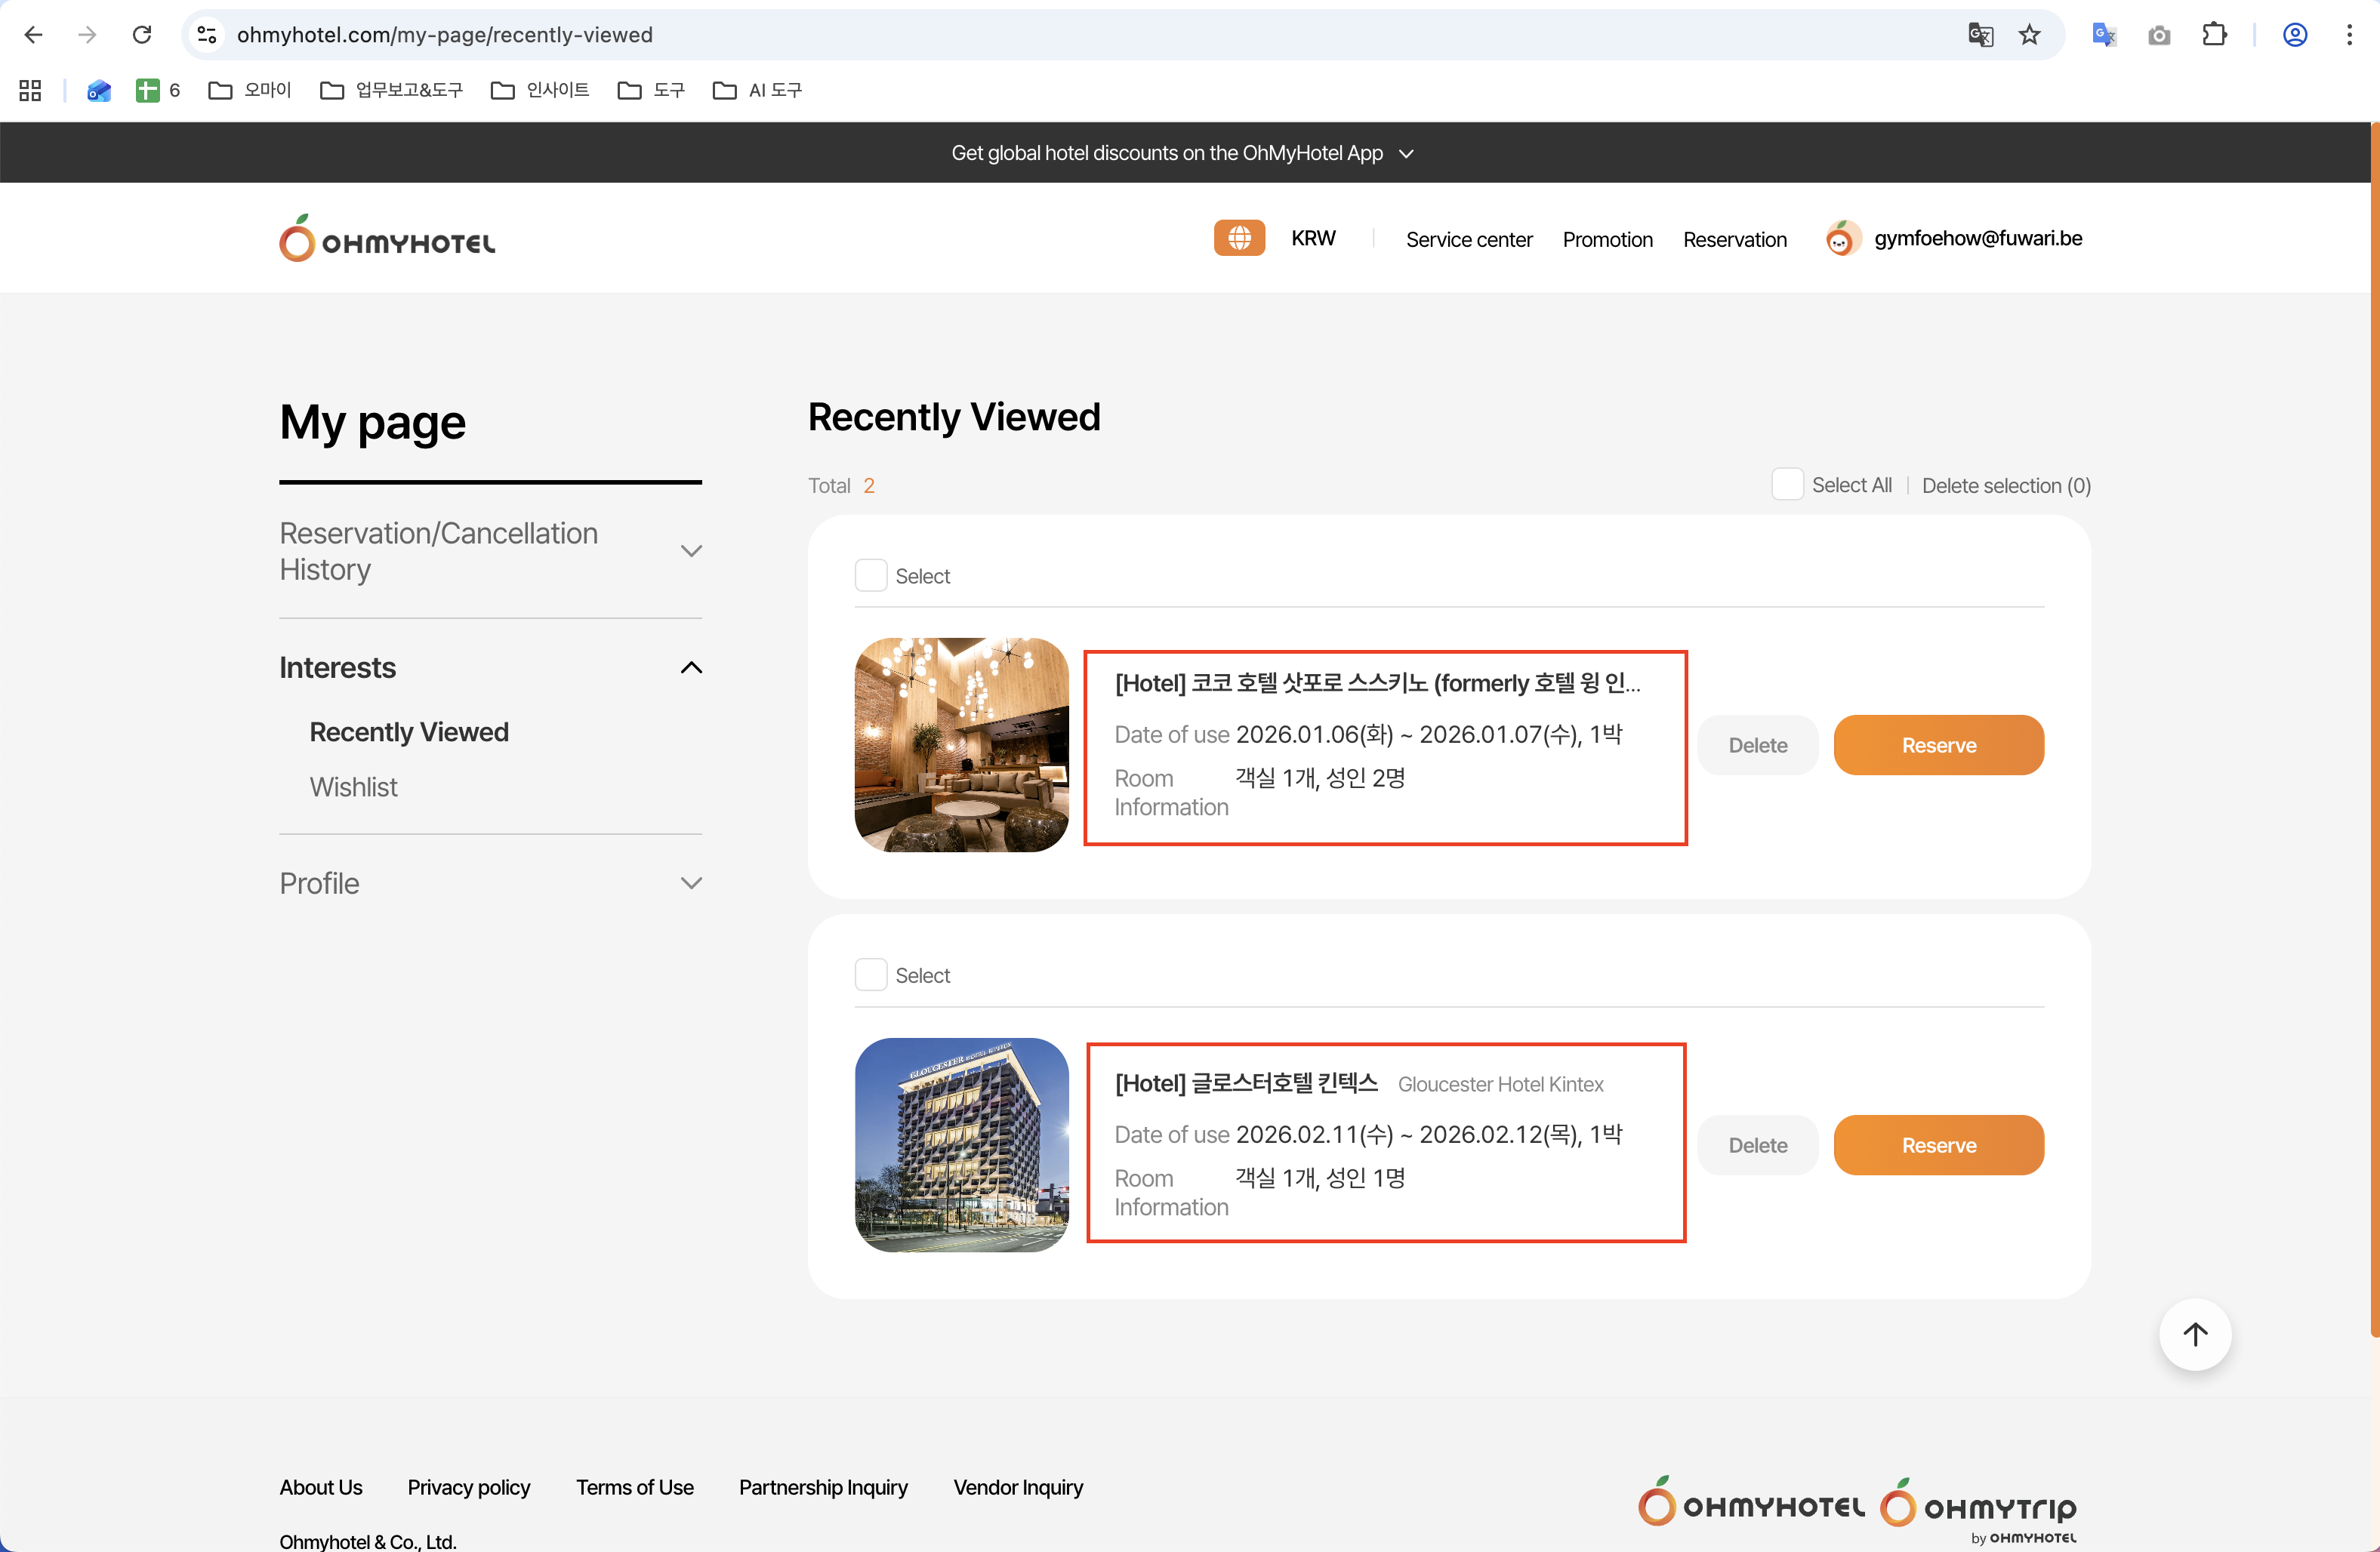The image size is (2380, 1552).
Task: Delete the Sapporo hotel entry
Action: 1757,745
